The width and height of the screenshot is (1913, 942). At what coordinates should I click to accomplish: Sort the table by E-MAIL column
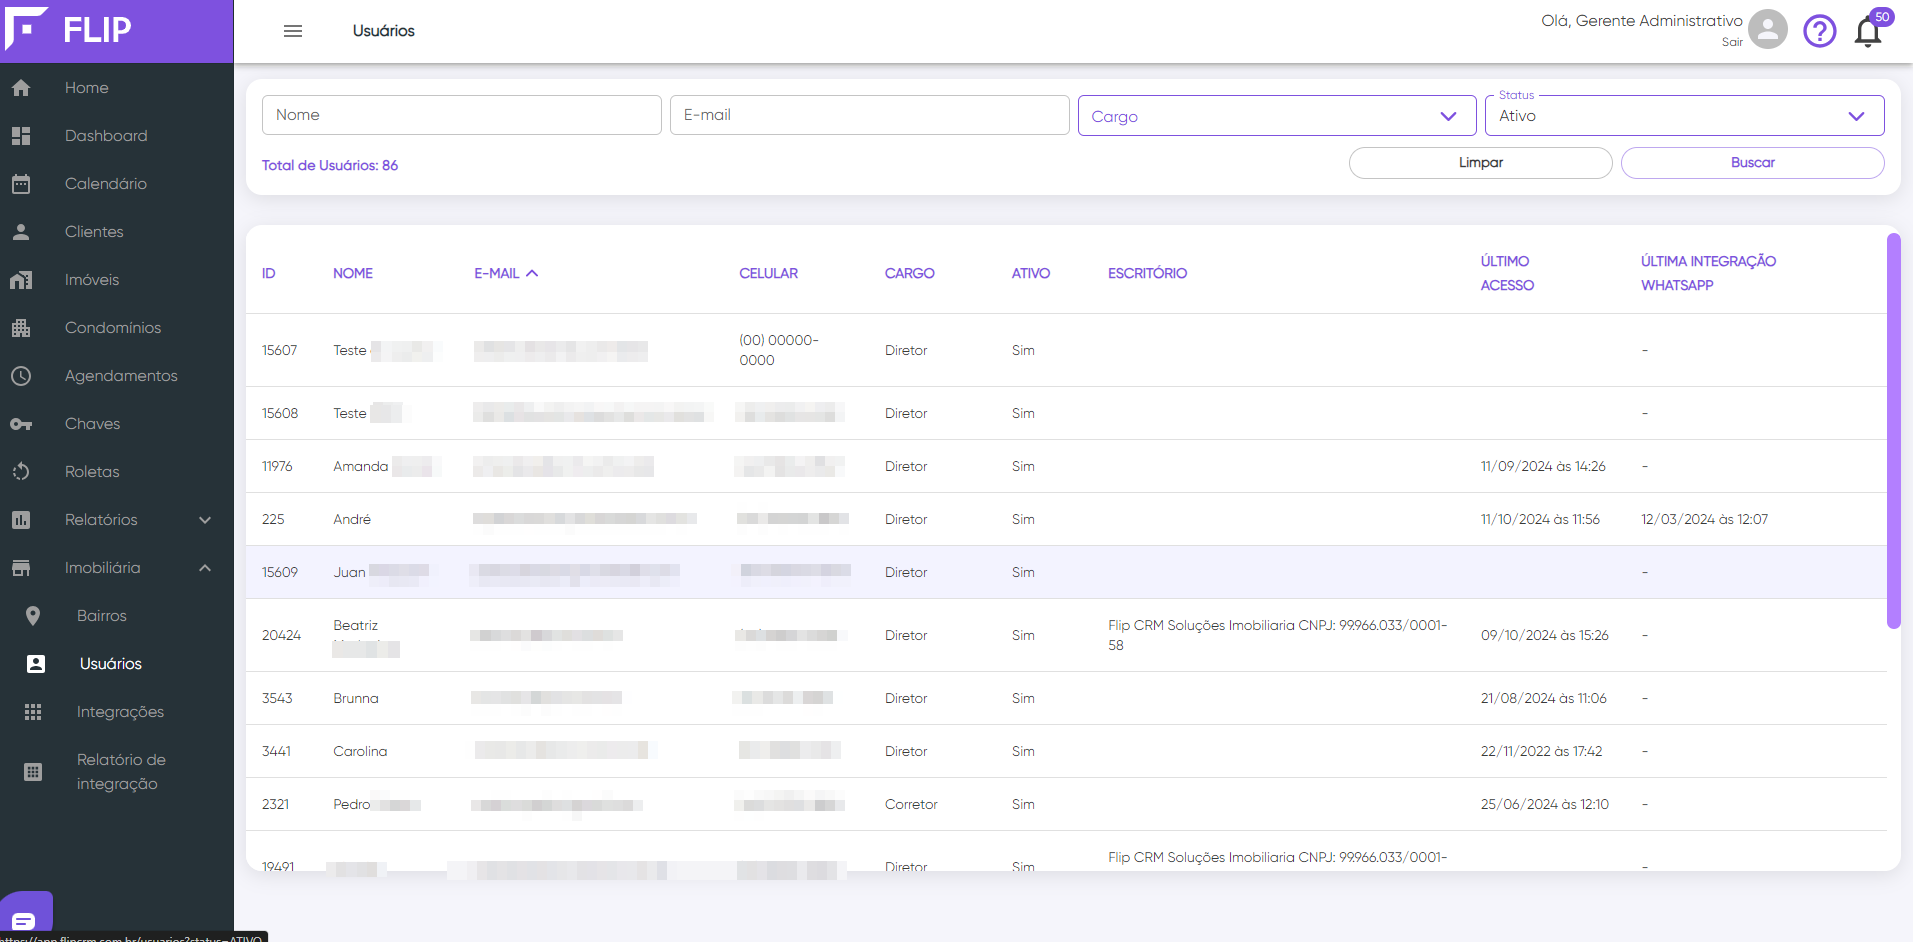point(506,273)
